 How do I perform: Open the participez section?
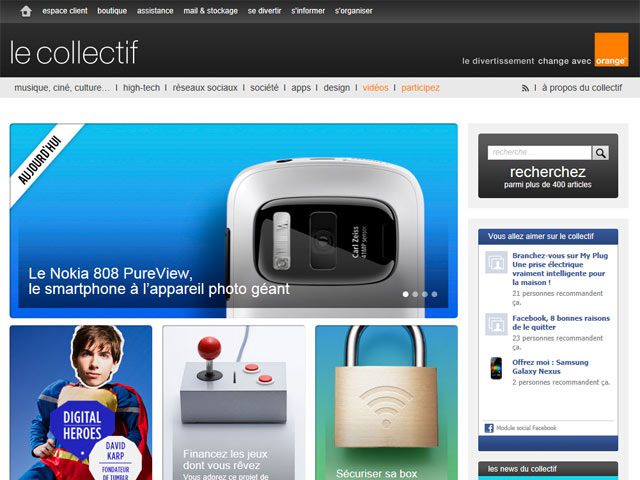420,88
